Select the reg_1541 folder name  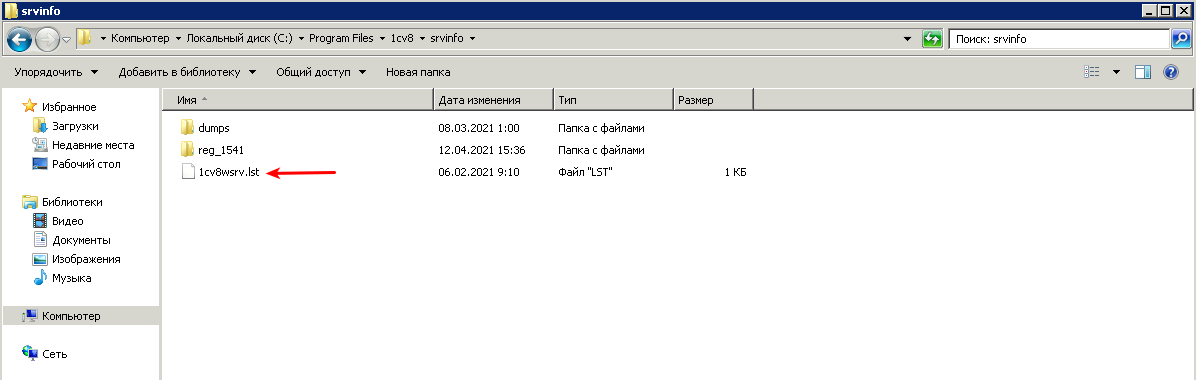tap(220, 150)
